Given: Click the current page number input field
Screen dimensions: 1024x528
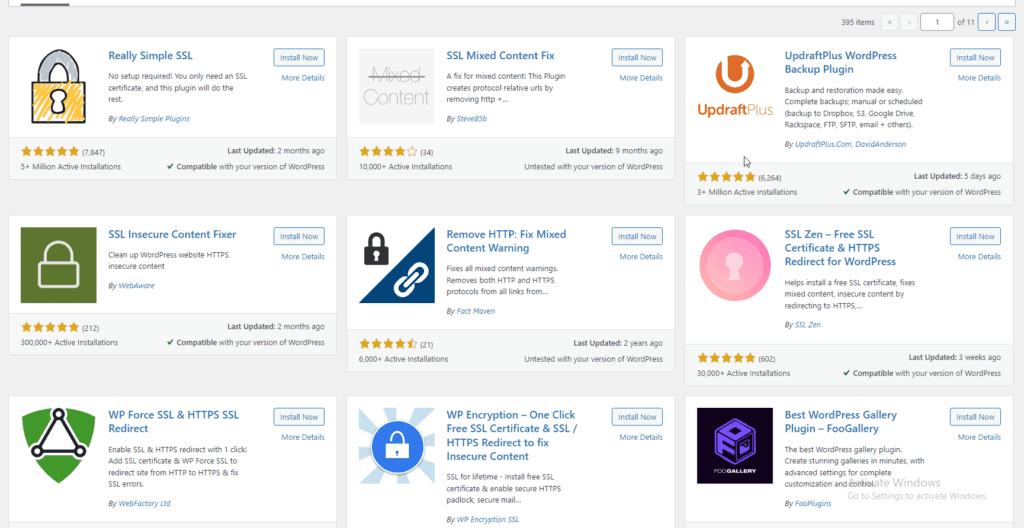Looking at the screenshot, I should point(936,22).
